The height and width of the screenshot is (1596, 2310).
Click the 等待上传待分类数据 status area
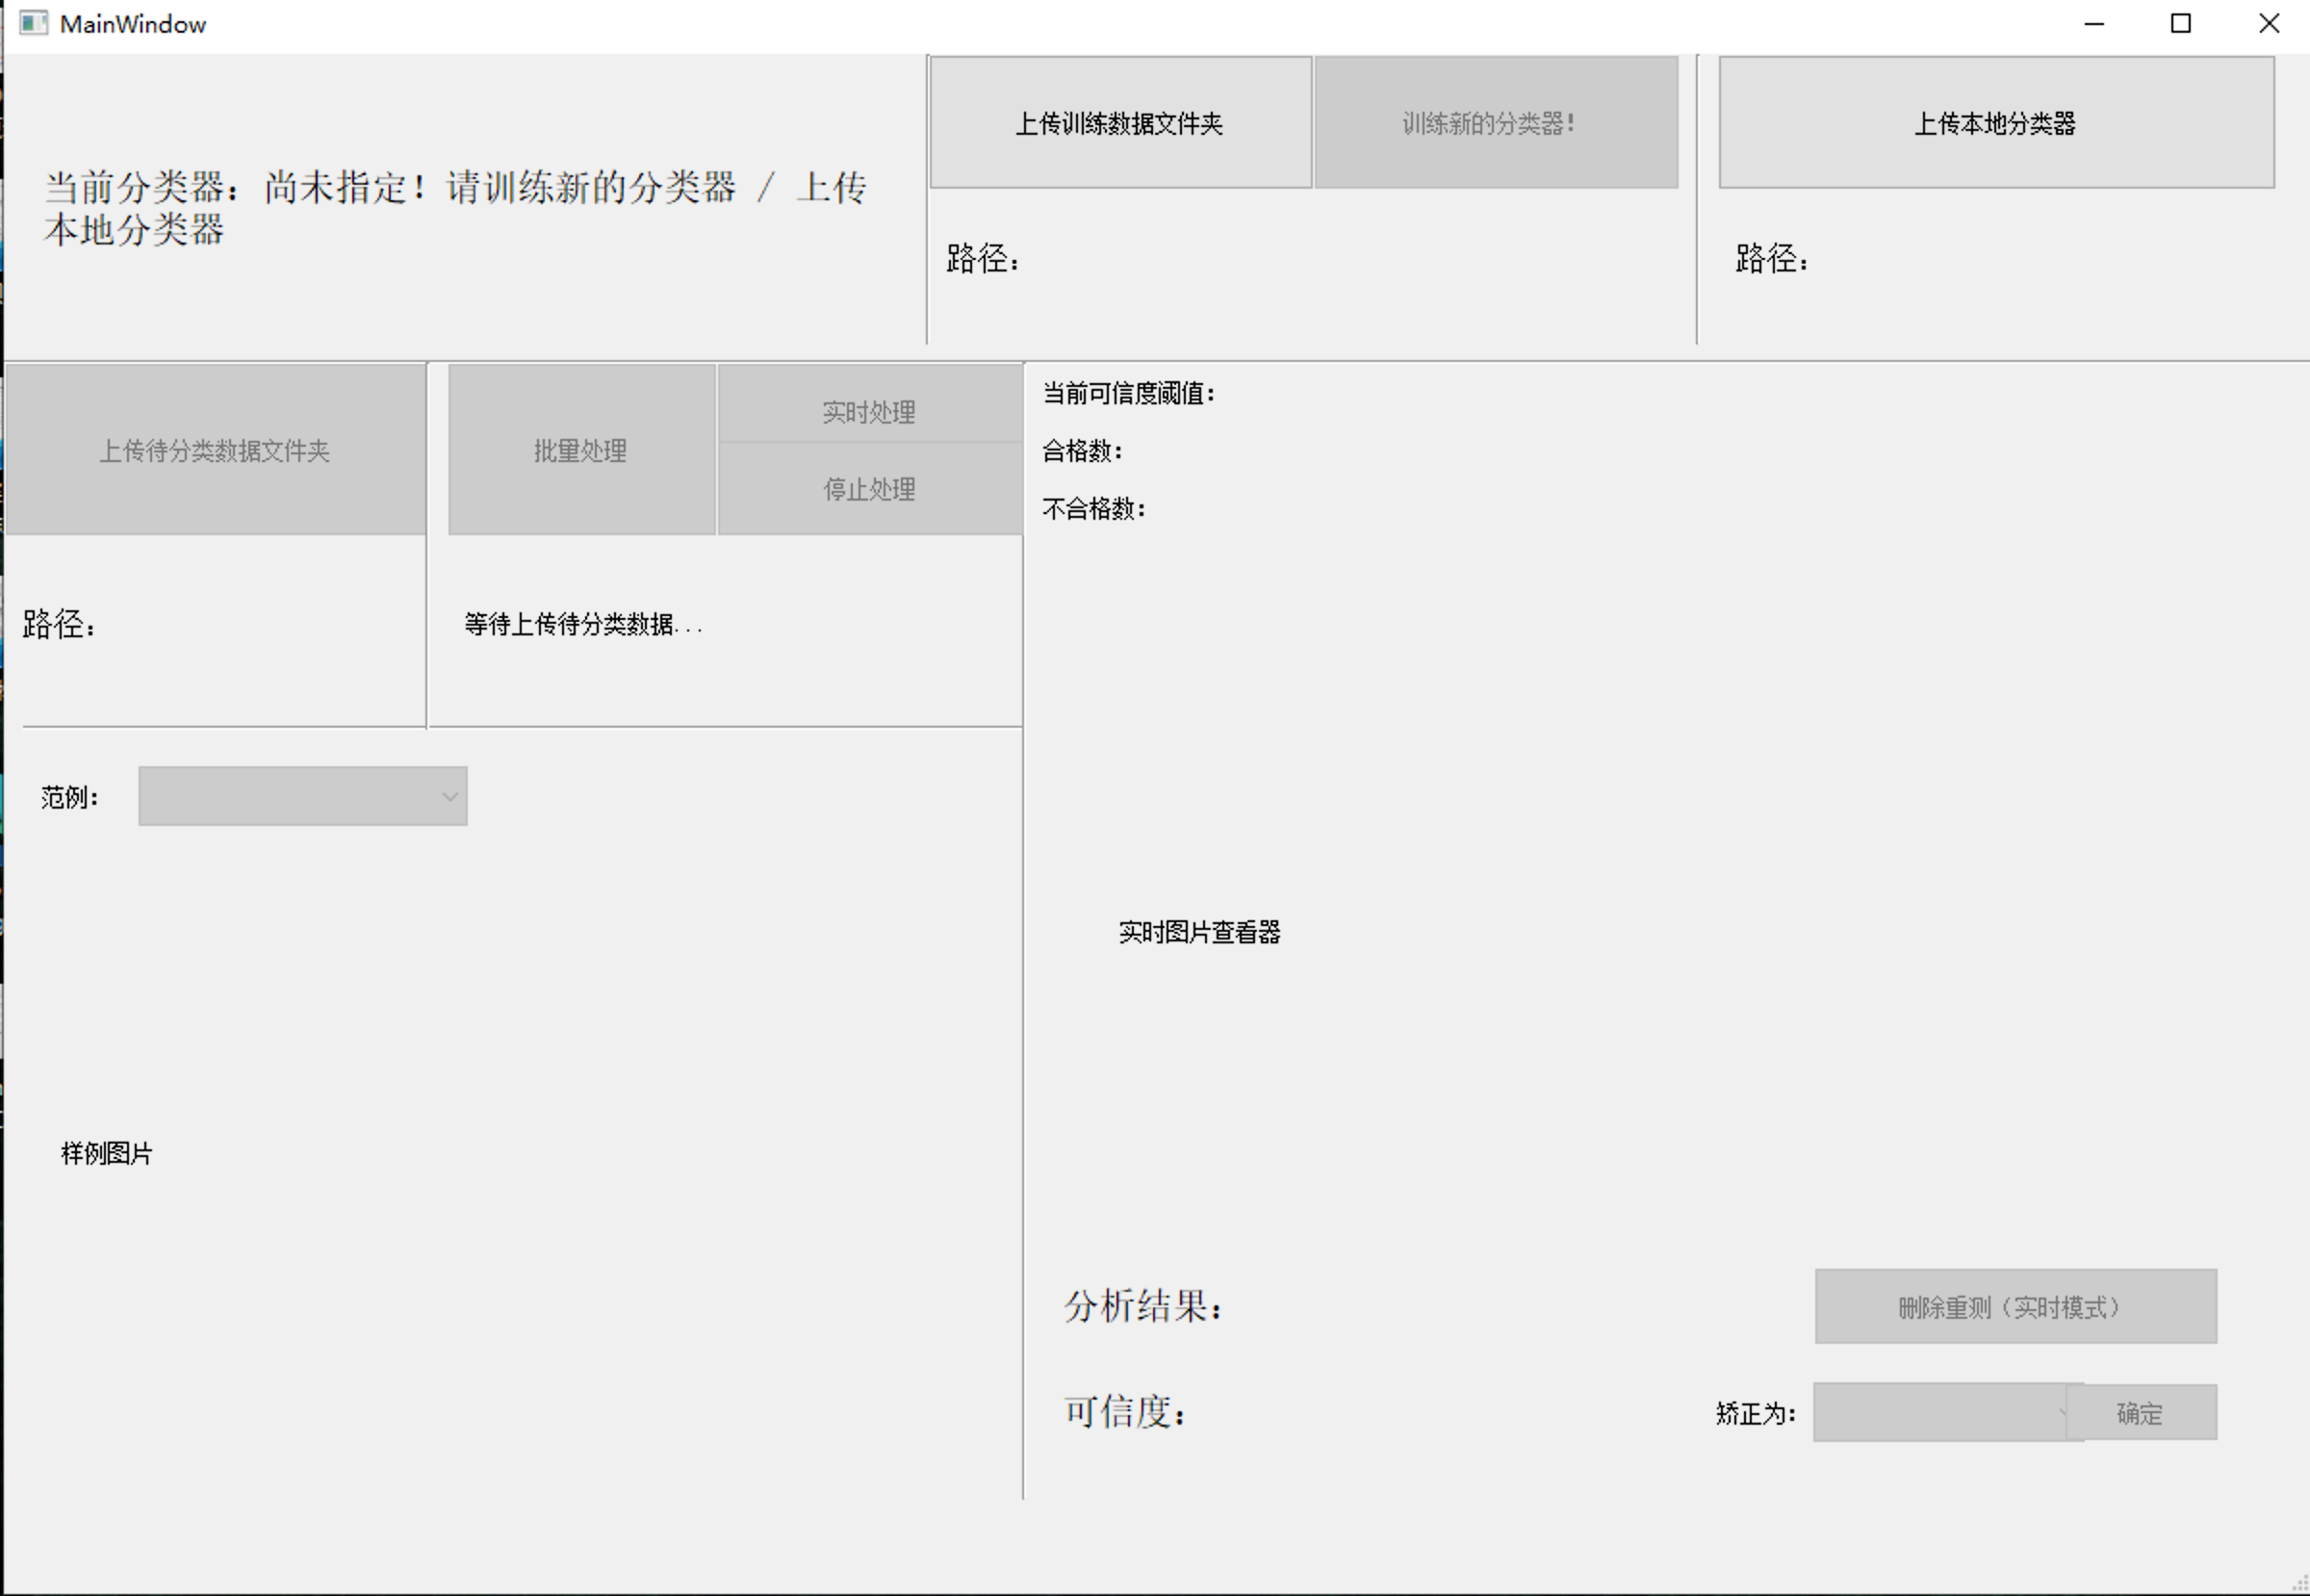click(583, 626)
